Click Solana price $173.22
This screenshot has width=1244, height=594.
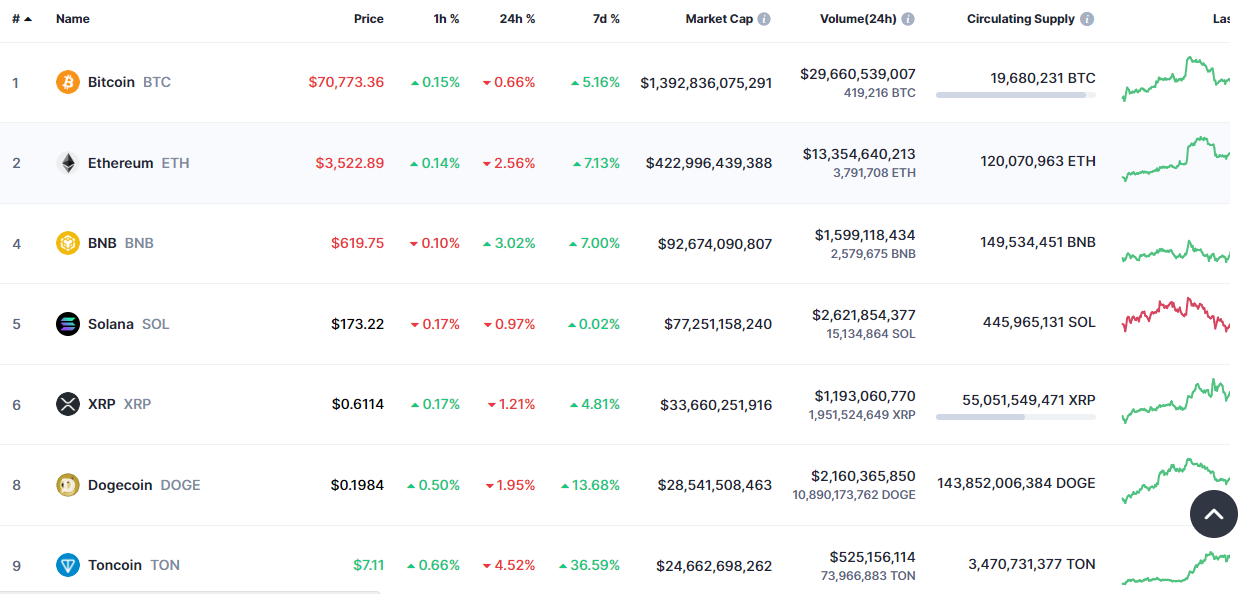[358, 324]
